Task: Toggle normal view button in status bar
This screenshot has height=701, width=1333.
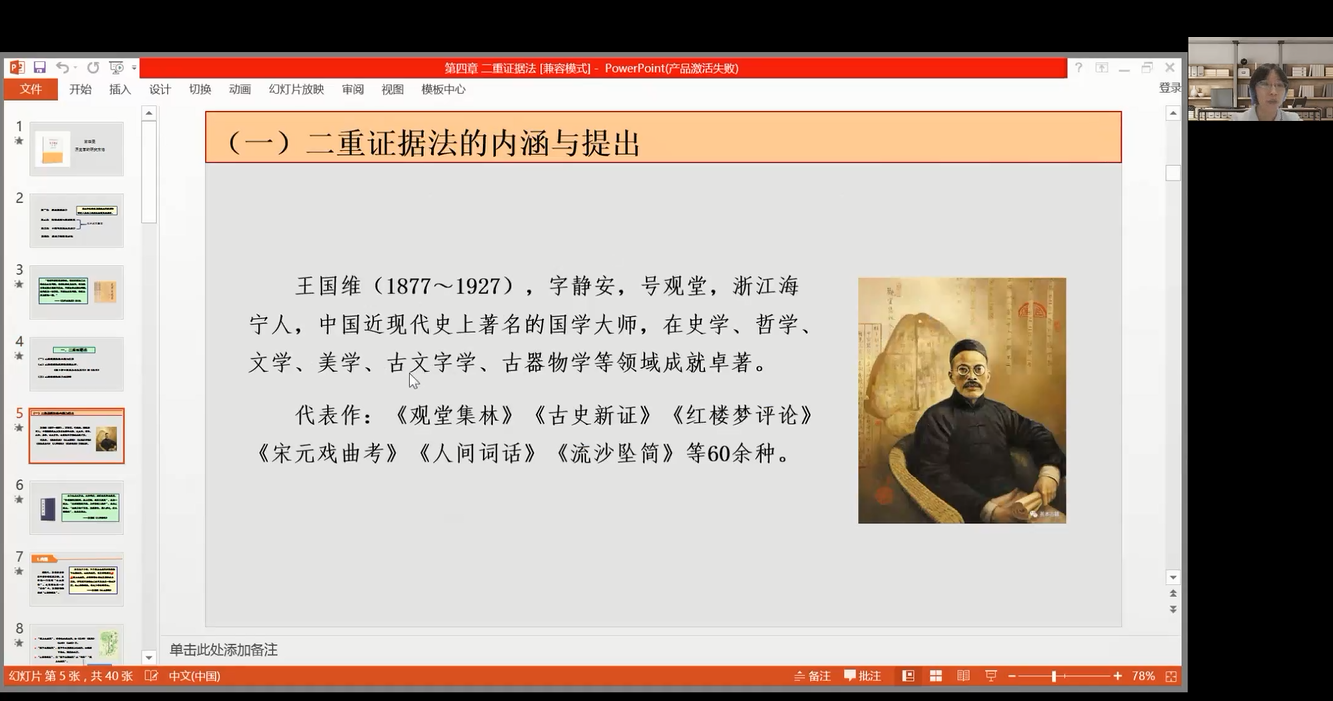Action: click(908, 676)
